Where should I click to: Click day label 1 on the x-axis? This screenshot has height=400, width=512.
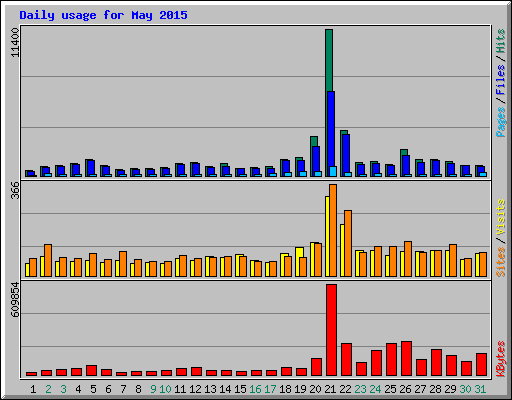pyautogui.click(x=33, y=389)
